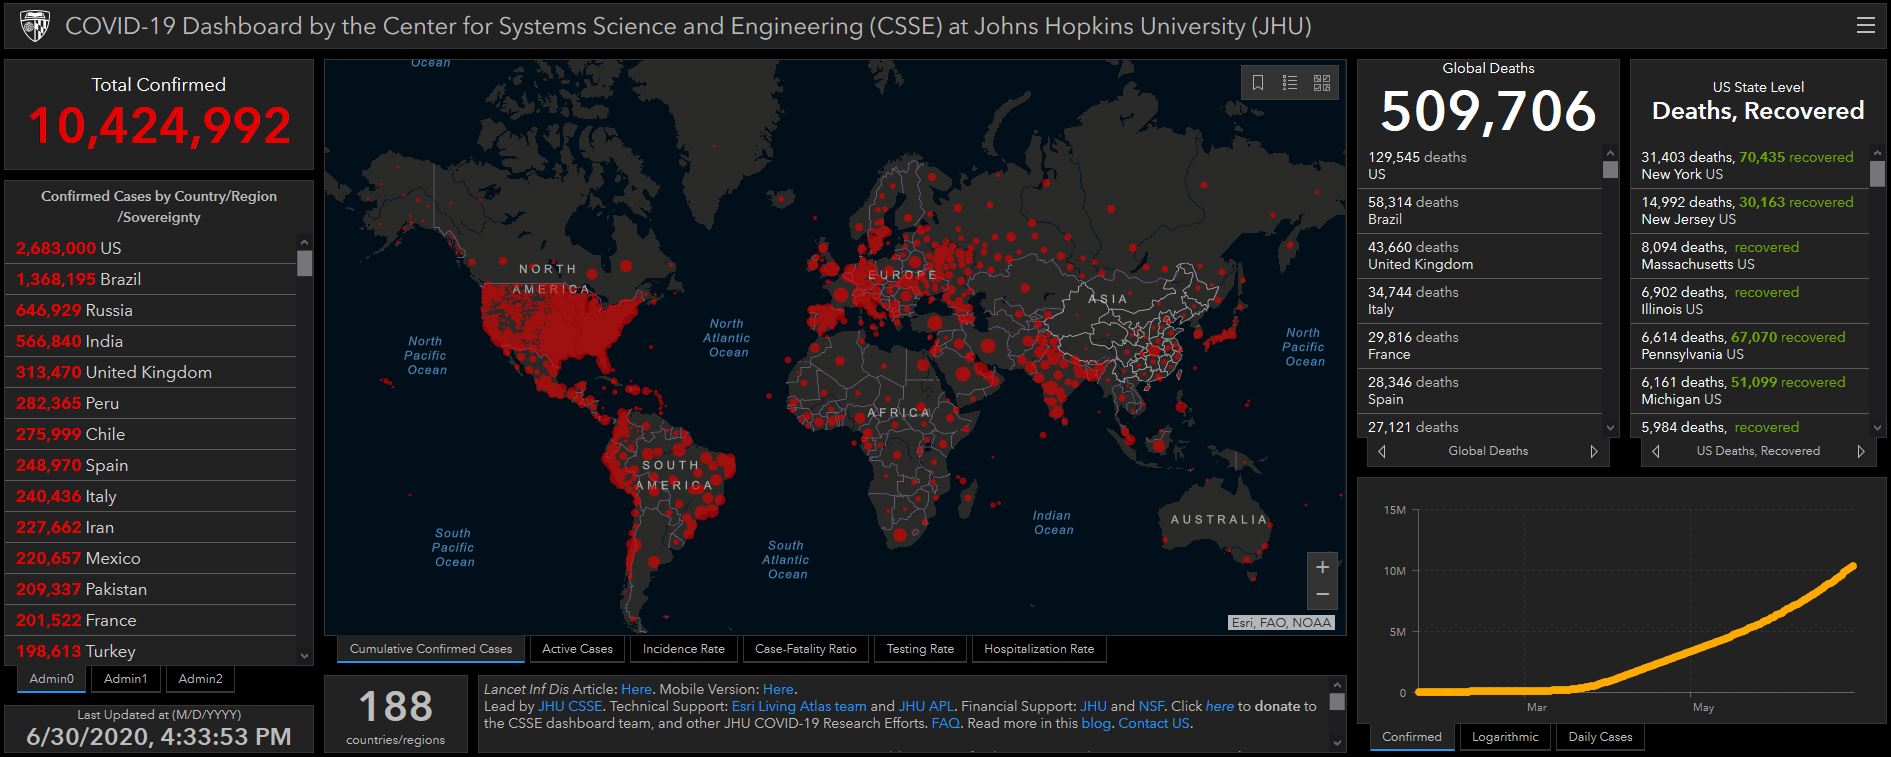Switch to Active Cases map tab
The image size is (1891, 757).
click(577, 649)
